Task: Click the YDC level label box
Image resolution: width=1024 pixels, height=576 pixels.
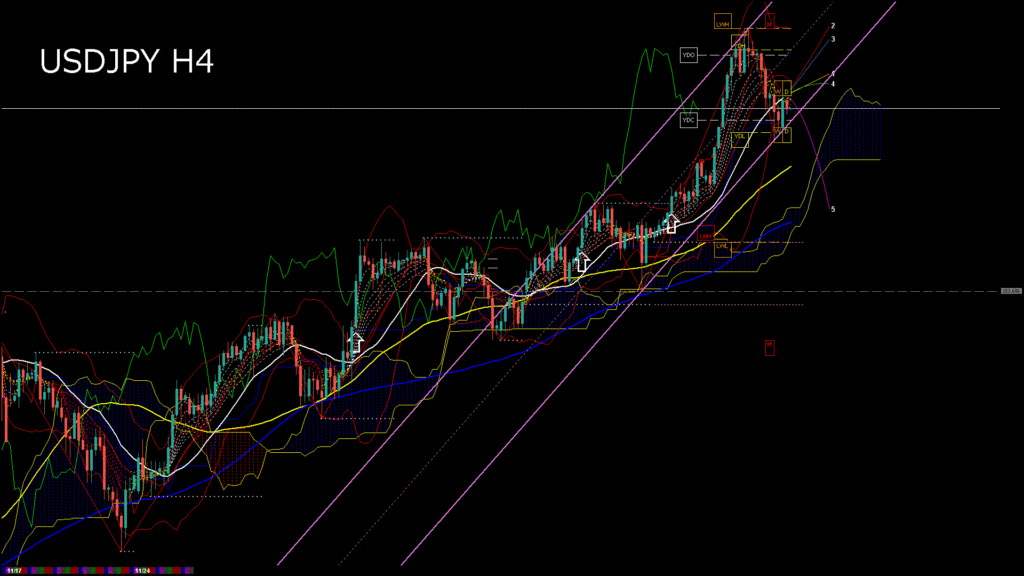Action: [x=688, y=120]
